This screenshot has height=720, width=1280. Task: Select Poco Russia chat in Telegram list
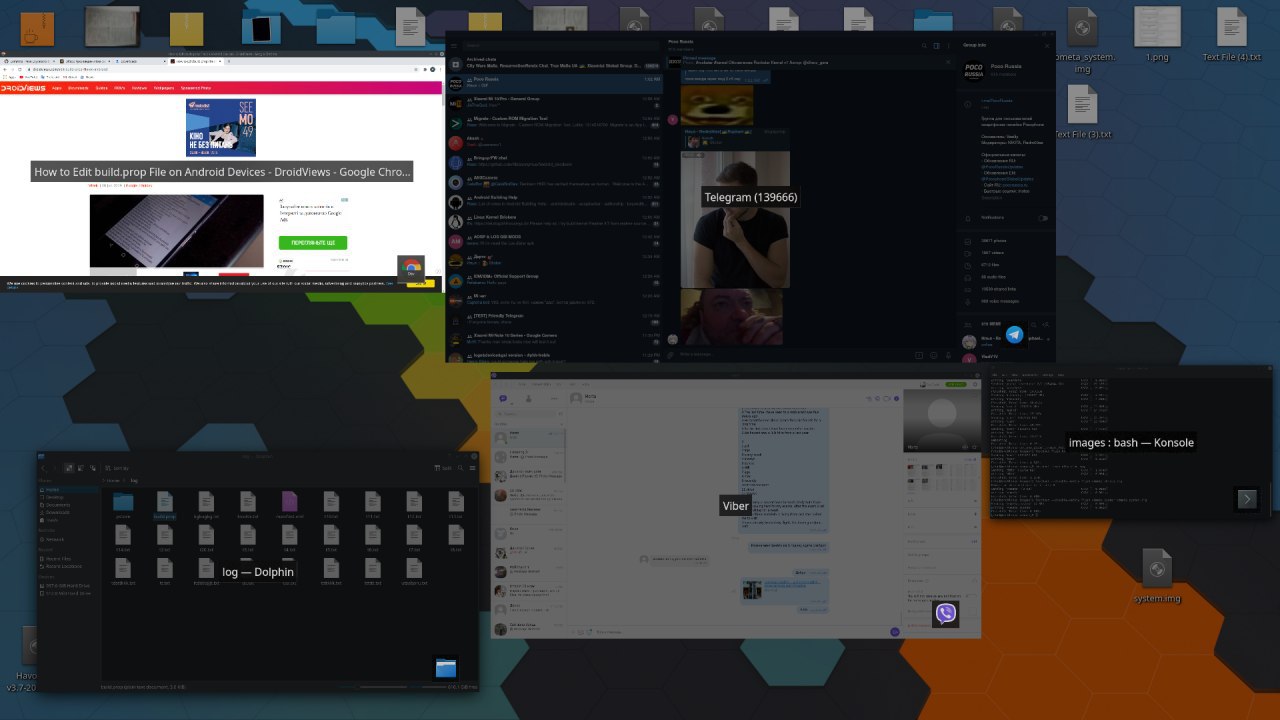click(555, 82)
